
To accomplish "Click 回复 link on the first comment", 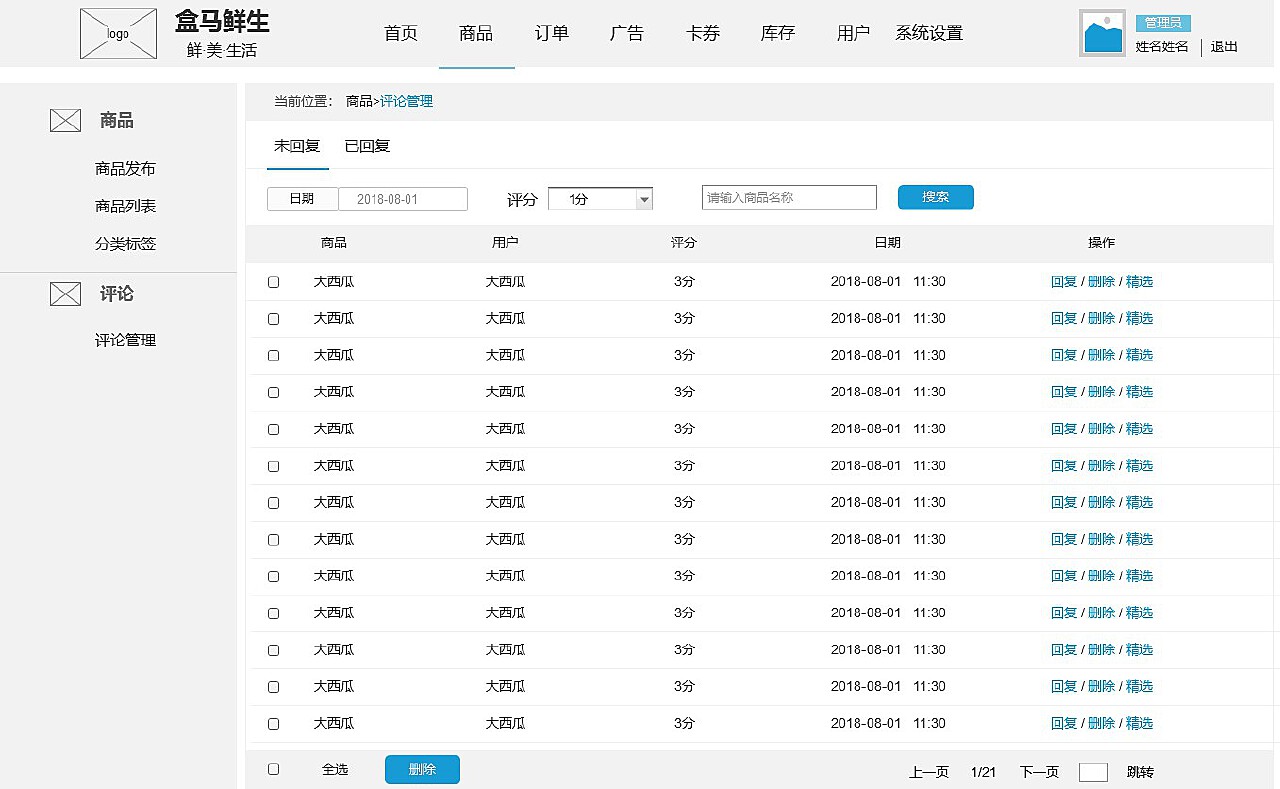I will (x=1064, y=281).
